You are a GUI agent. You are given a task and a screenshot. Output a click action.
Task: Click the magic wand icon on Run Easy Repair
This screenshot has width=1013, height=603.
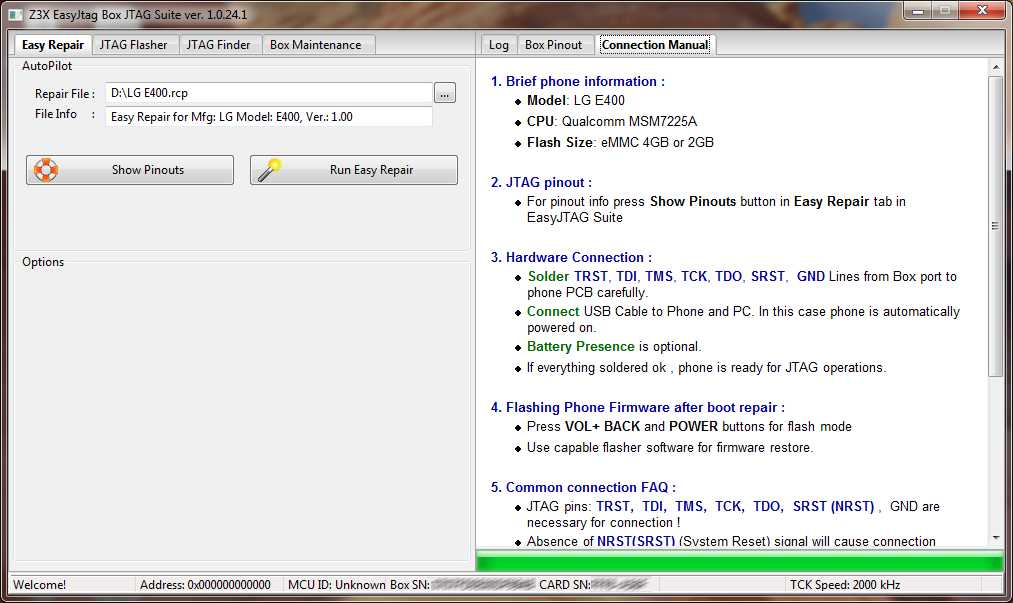269,170
